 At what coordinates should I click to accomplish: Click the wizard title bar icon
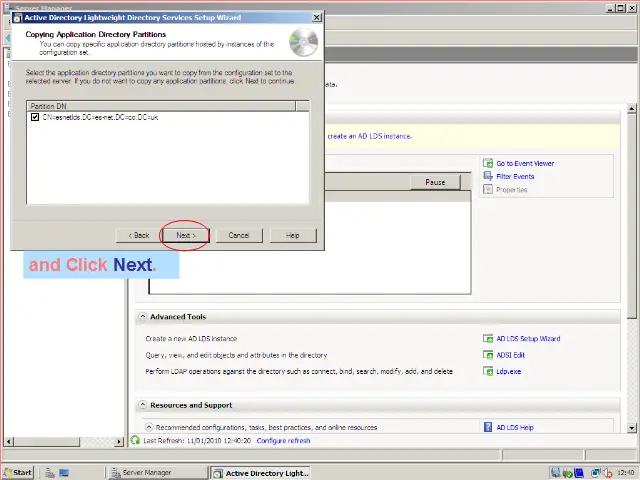pyautogui.click(x=17, y=18)
